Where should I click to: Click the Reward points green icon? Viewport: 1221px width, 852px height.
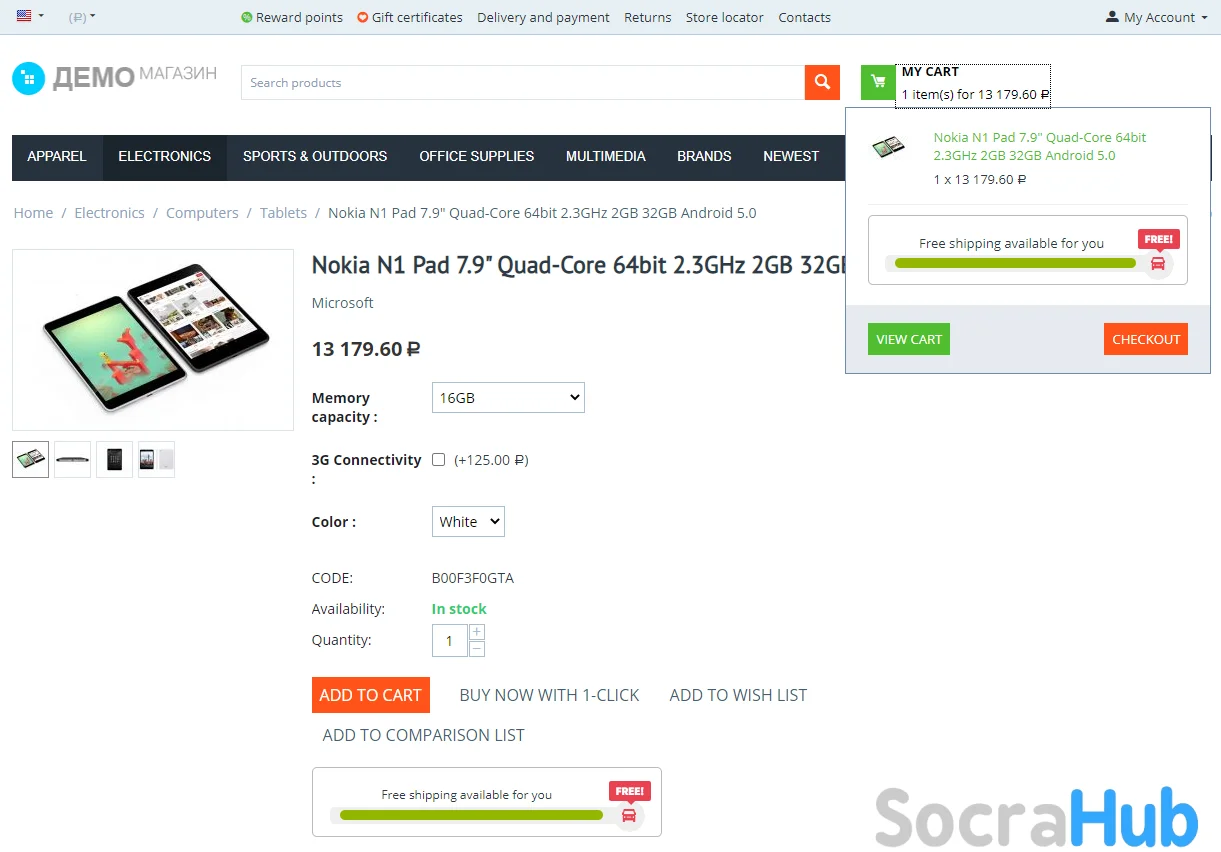tap(247, 17)
